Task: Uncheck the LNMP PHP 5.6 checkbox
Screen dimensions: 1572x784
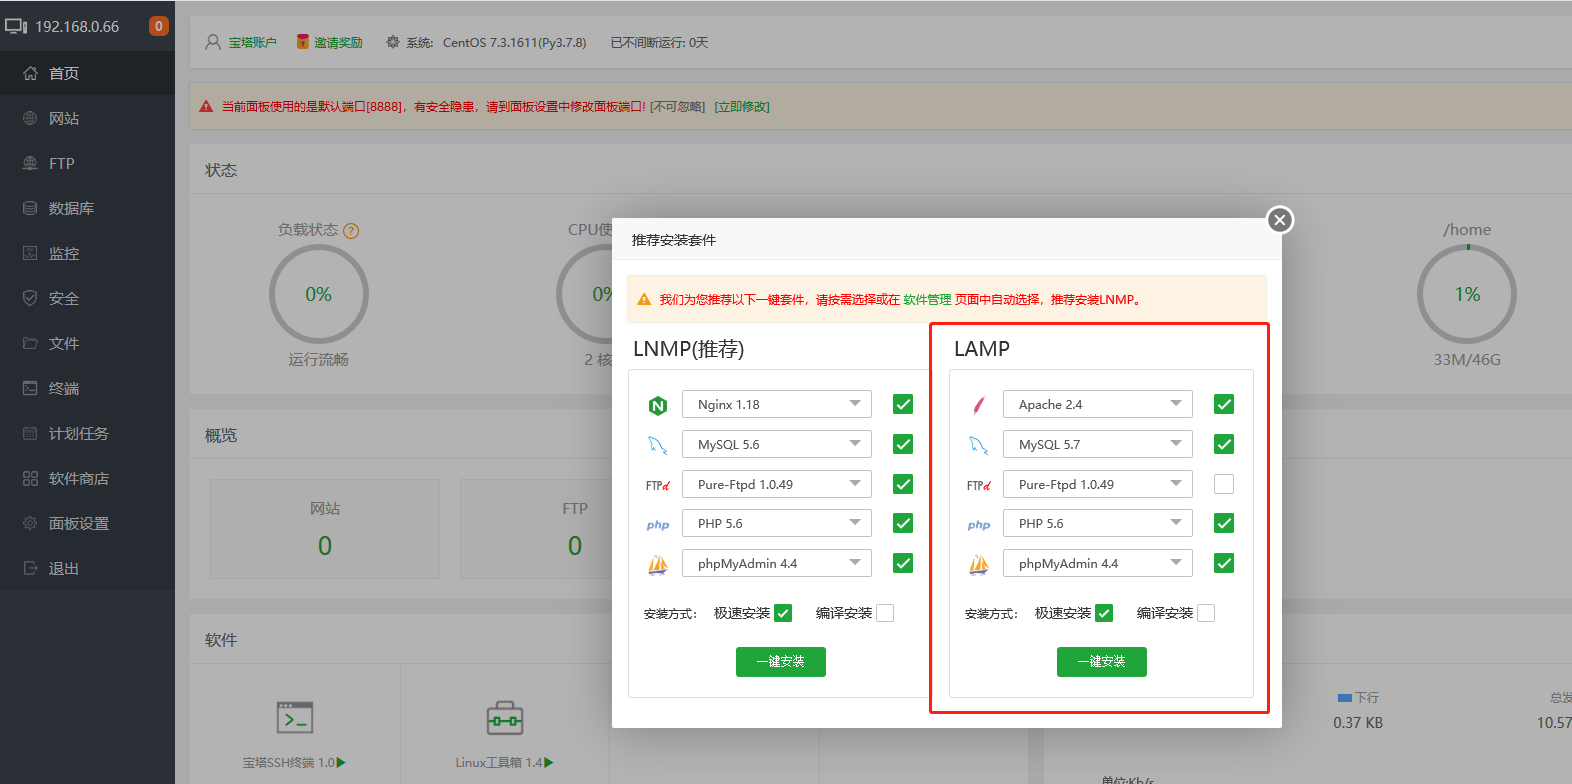Action: (x=903, y=523)
